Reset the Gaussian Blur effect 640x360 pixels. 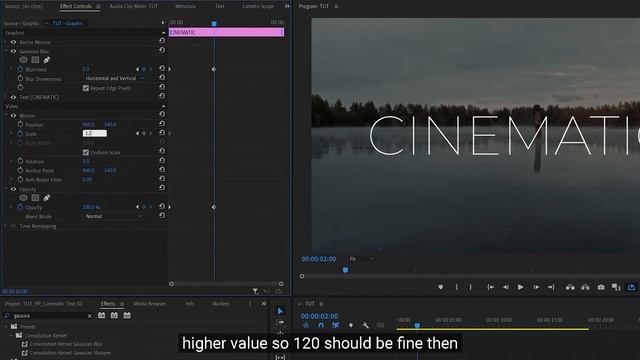tap(162, 50)
